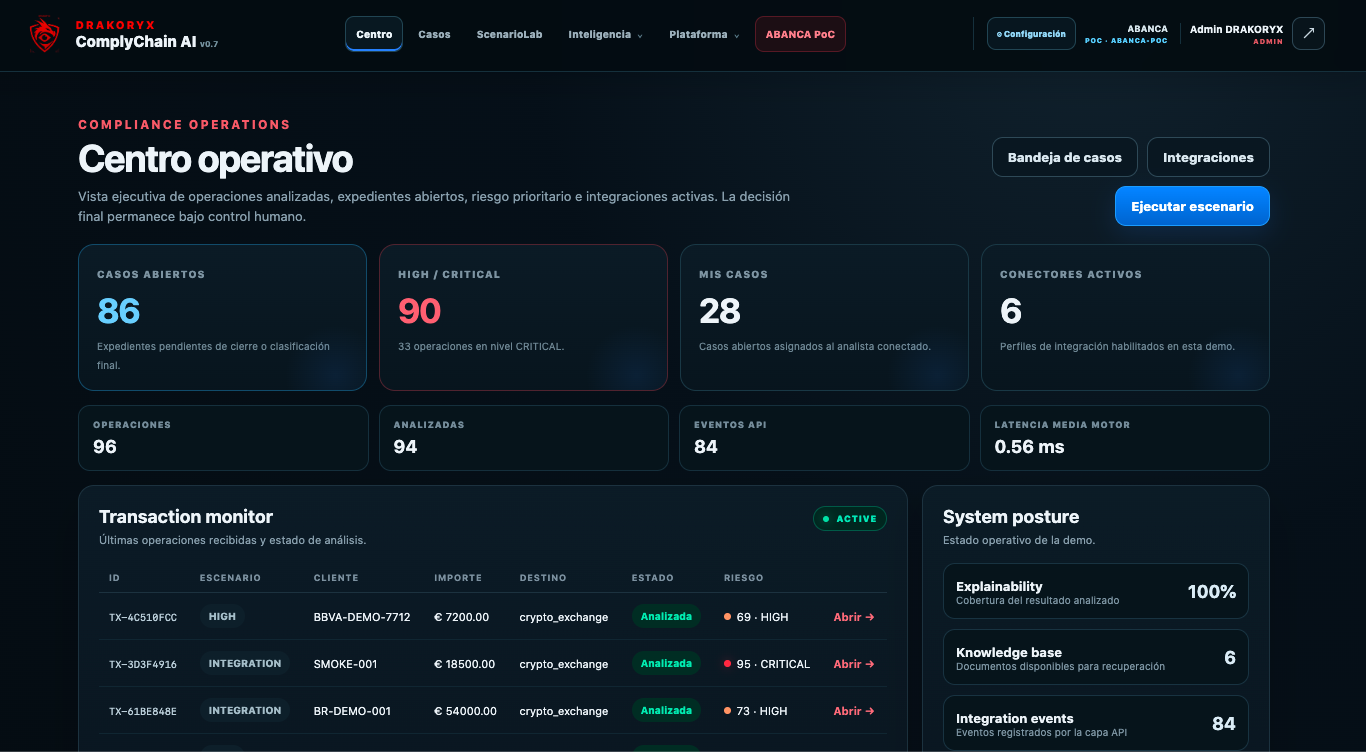
Task: Click the ESTADO column header
Action: [653, 578]
